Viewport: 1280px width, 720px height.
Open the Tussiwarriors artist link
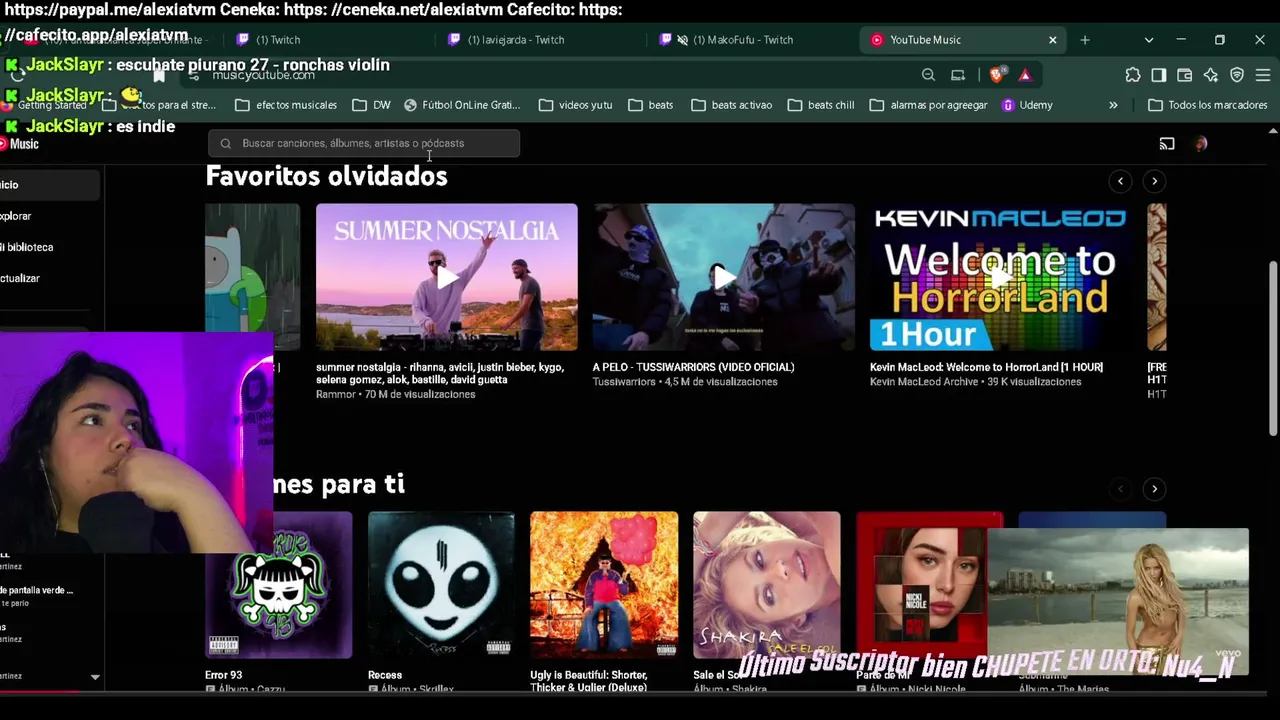click(624, 382)
